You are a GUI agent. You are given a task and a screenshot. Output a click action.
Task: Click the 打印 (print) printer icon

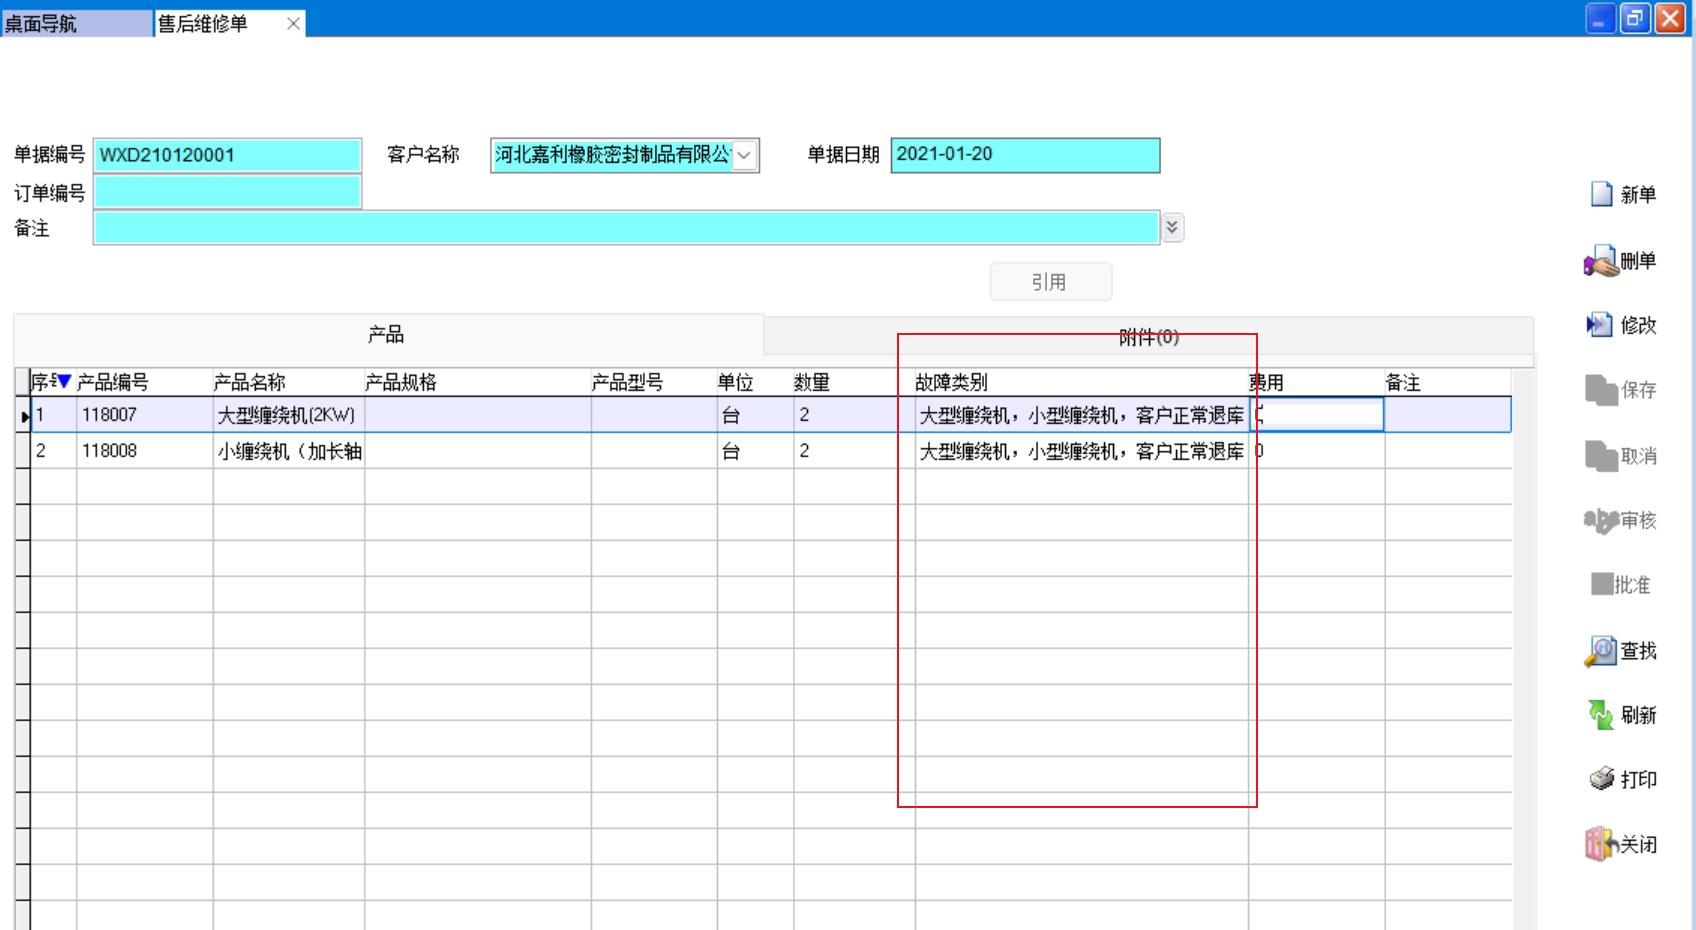tap(1601, 779)
